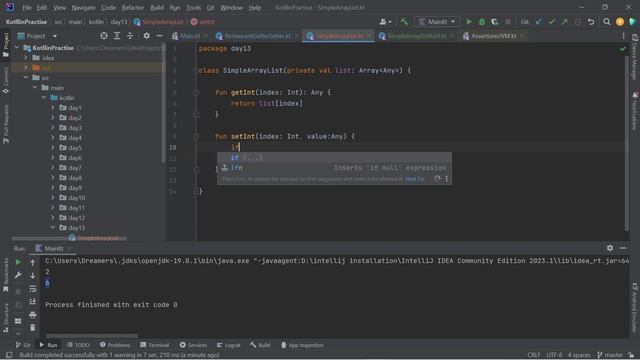Expand all nodes in Project panel

coord(117,36)
